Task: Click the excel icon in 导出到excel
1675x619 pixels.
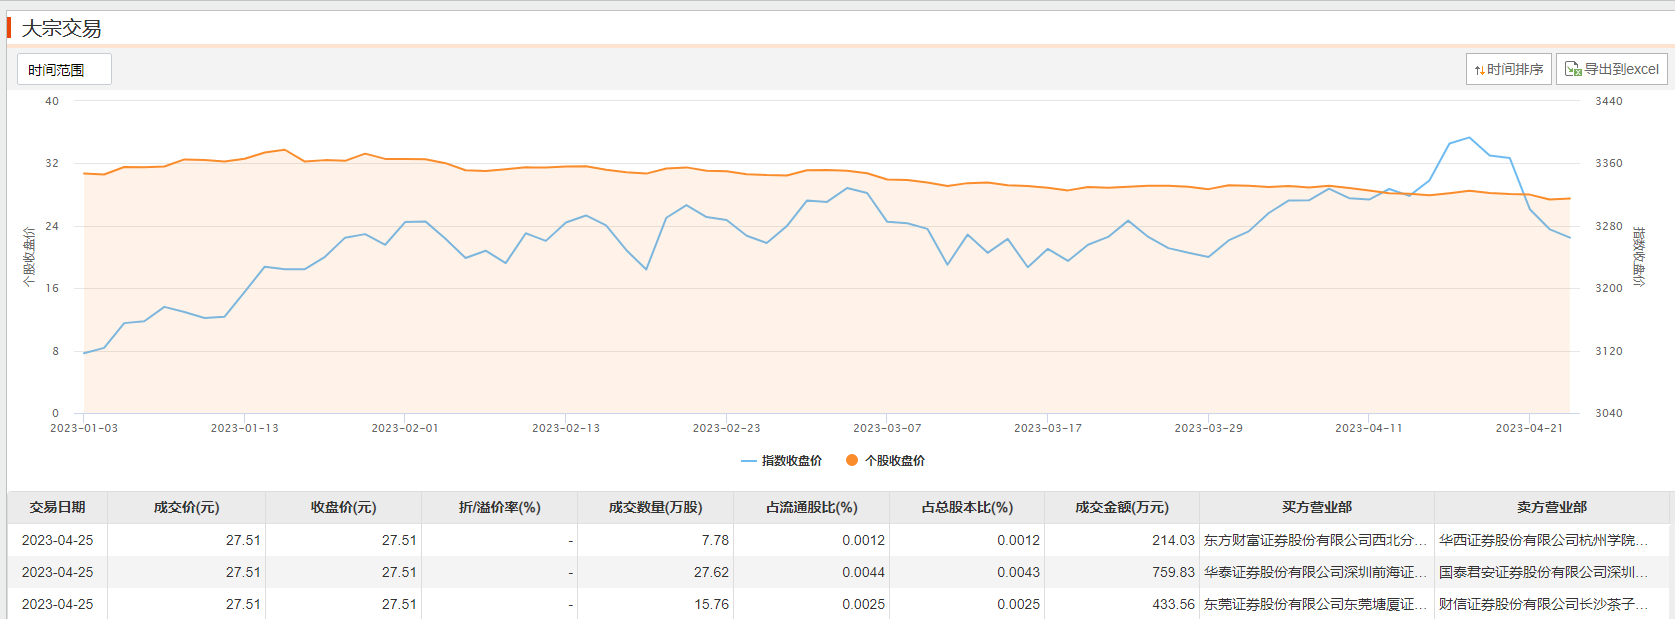Action: click(x=1572, y=69)
